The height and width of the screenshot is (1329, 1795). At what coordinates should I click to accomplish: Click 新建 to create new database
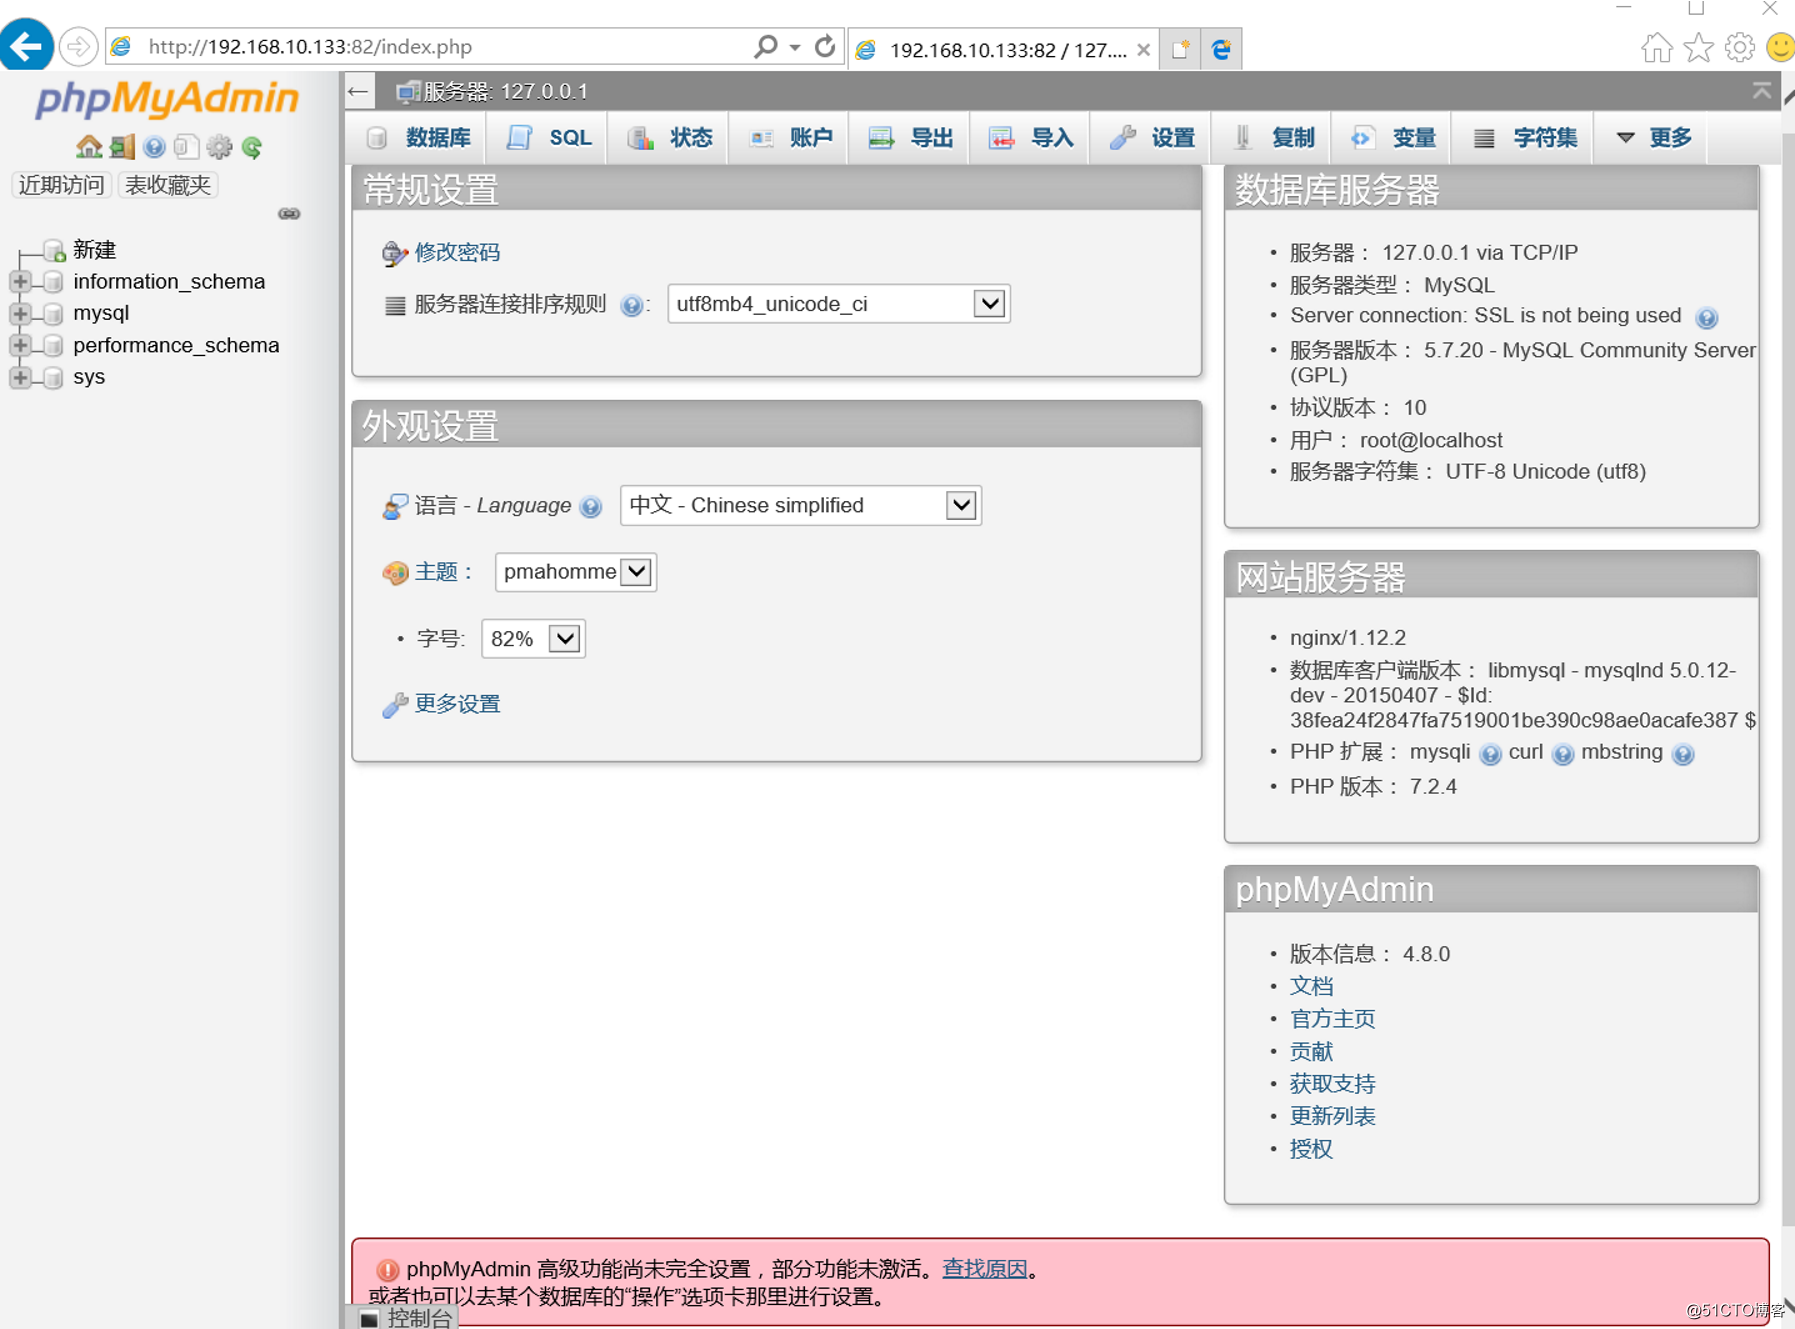click(95, 250)
